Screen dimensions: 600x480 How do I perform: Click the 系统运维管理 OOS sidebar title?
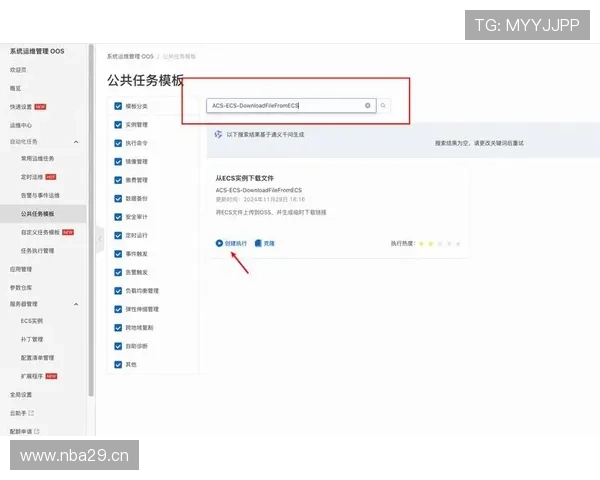(37, 51)
